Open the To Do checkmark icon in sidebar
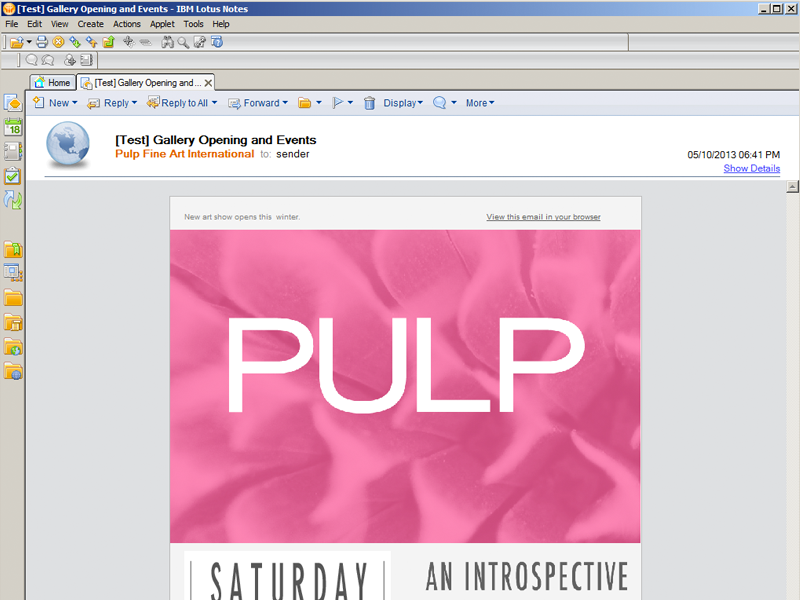The width and height of the screenshot is (800, 600). [13, 176]
